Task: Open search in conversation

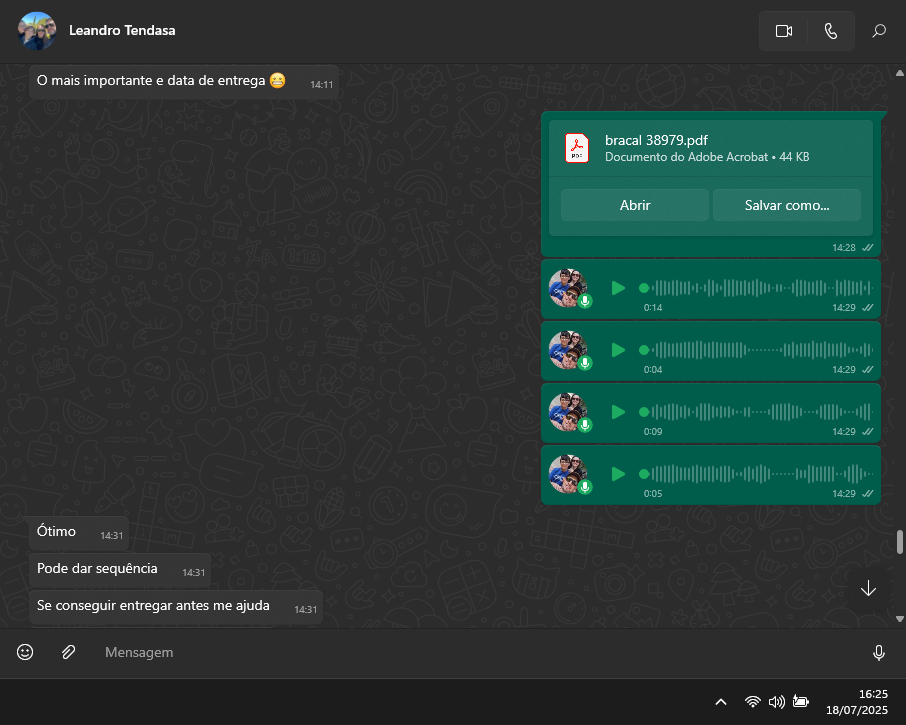Action: 879,31
